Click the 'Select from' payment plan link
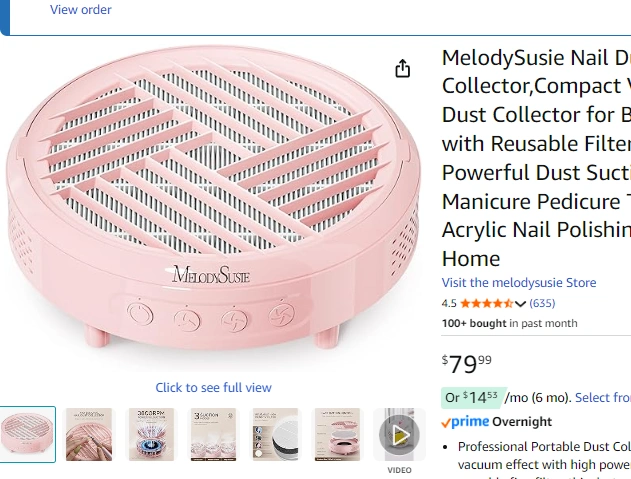Viewport: 631px width, 479px height. tap(602, 397)
